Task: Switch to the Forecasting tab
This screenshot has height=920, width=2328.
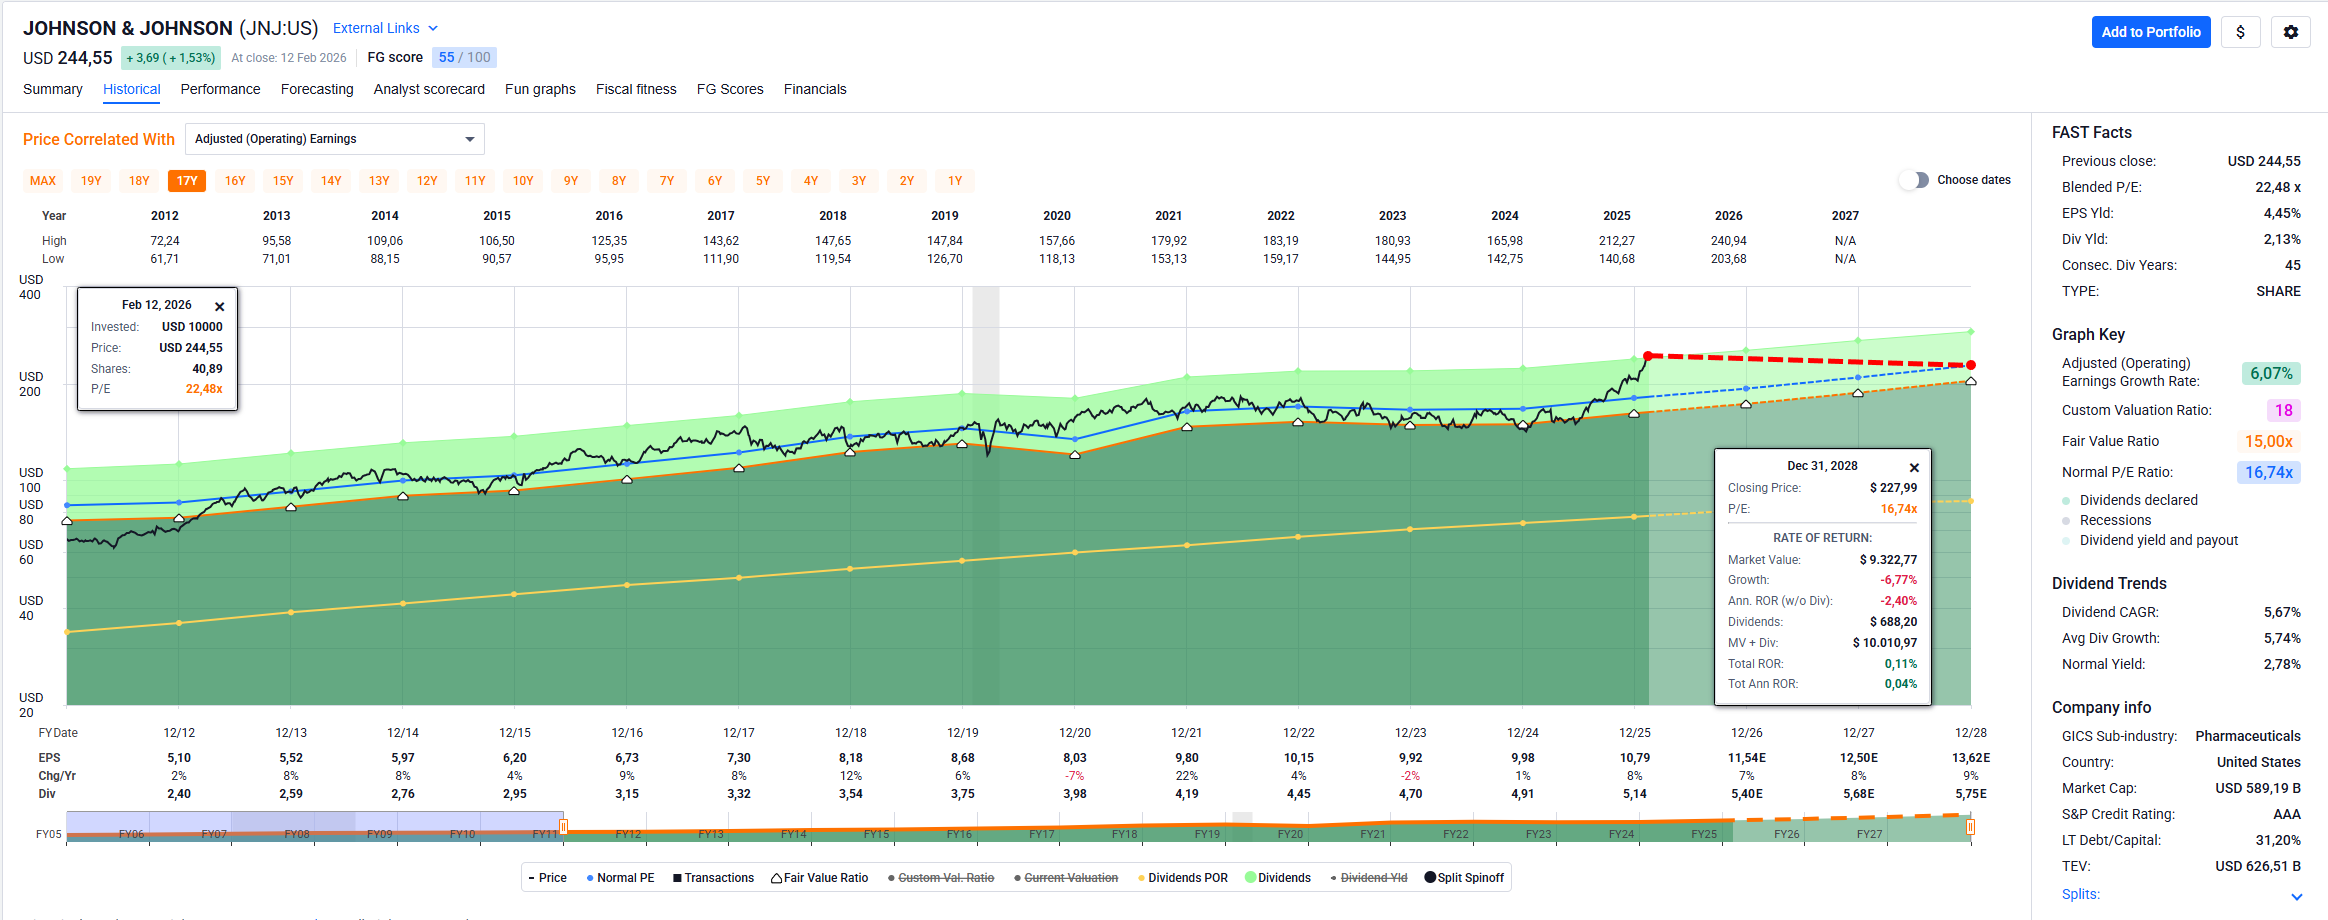Action: [317, 89]
